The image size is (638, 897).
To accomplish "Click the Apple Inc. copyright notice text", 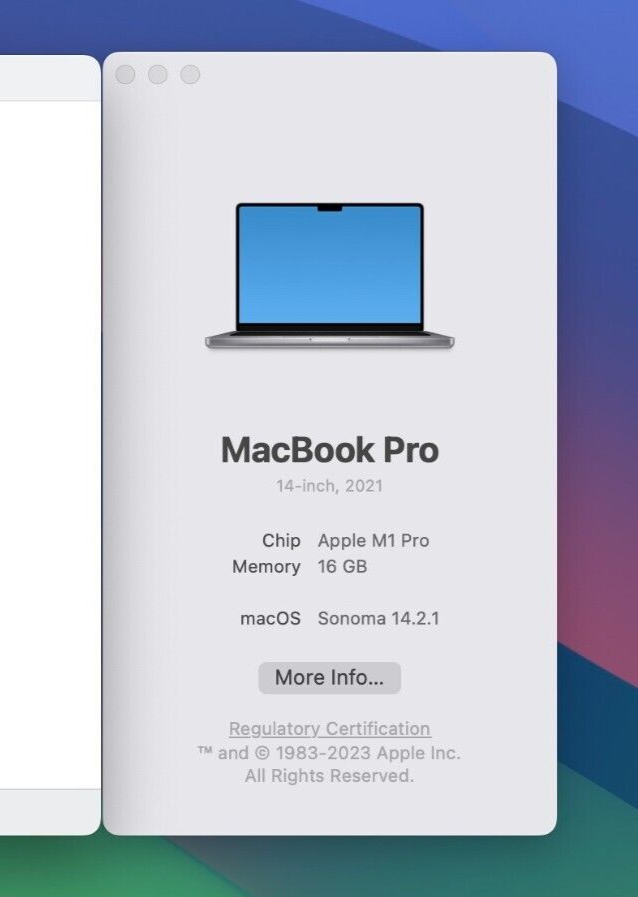I will click(x=329, y=753).
